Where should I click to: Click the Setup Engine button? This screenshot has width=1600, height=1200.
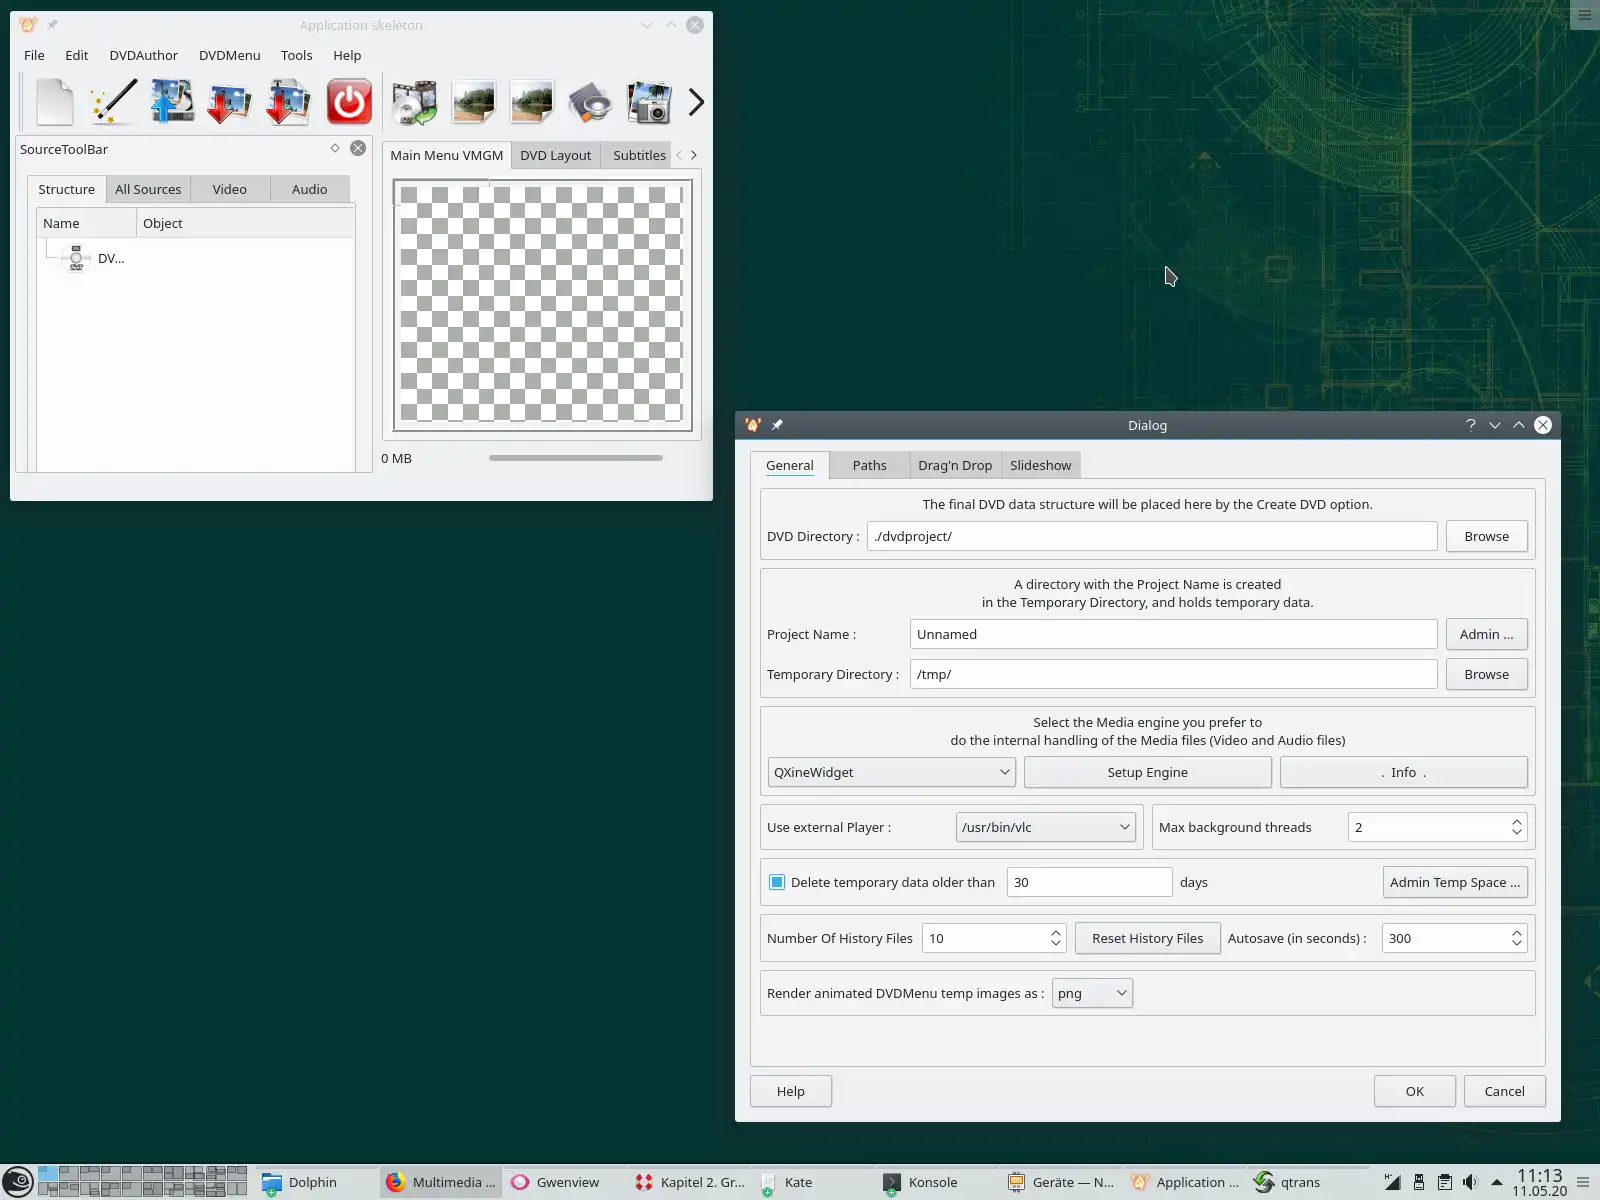[1147, 772]
